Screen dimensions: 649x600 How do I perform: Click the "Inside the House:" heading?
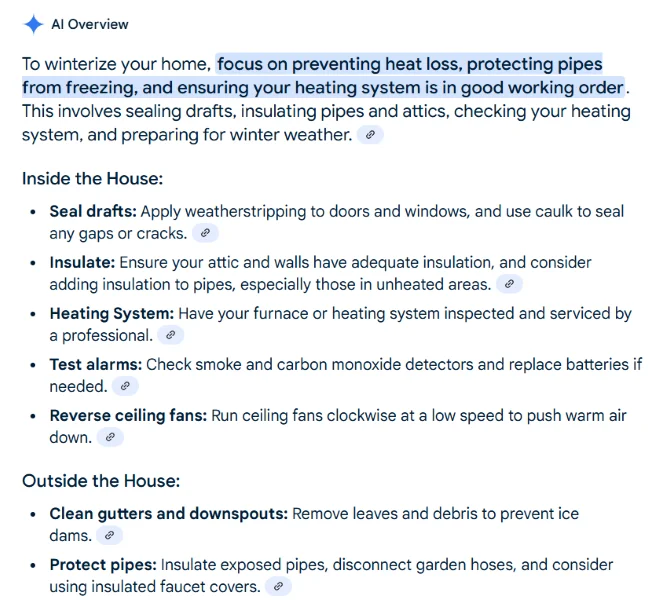[x=92, y=179]
